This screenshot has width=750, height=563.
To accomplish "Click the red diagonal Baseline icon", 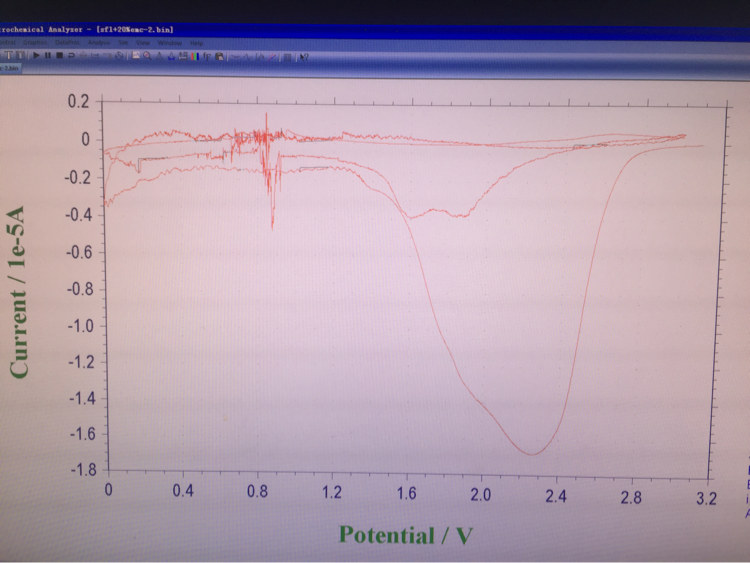I will click(x=272, y=57).
